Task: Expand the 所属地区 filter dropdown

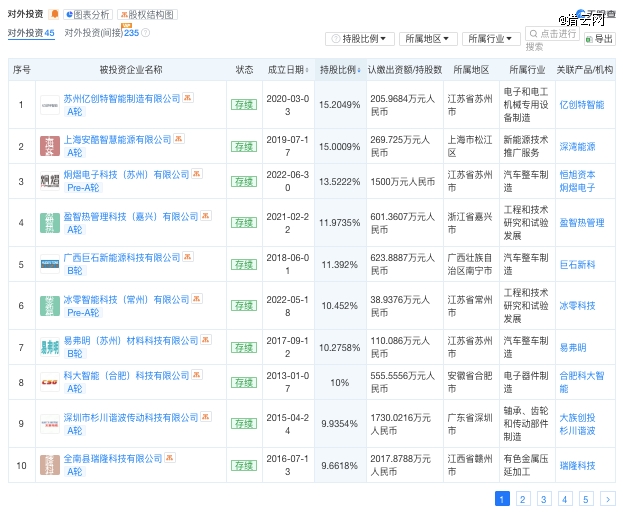Action: point(428,39)
